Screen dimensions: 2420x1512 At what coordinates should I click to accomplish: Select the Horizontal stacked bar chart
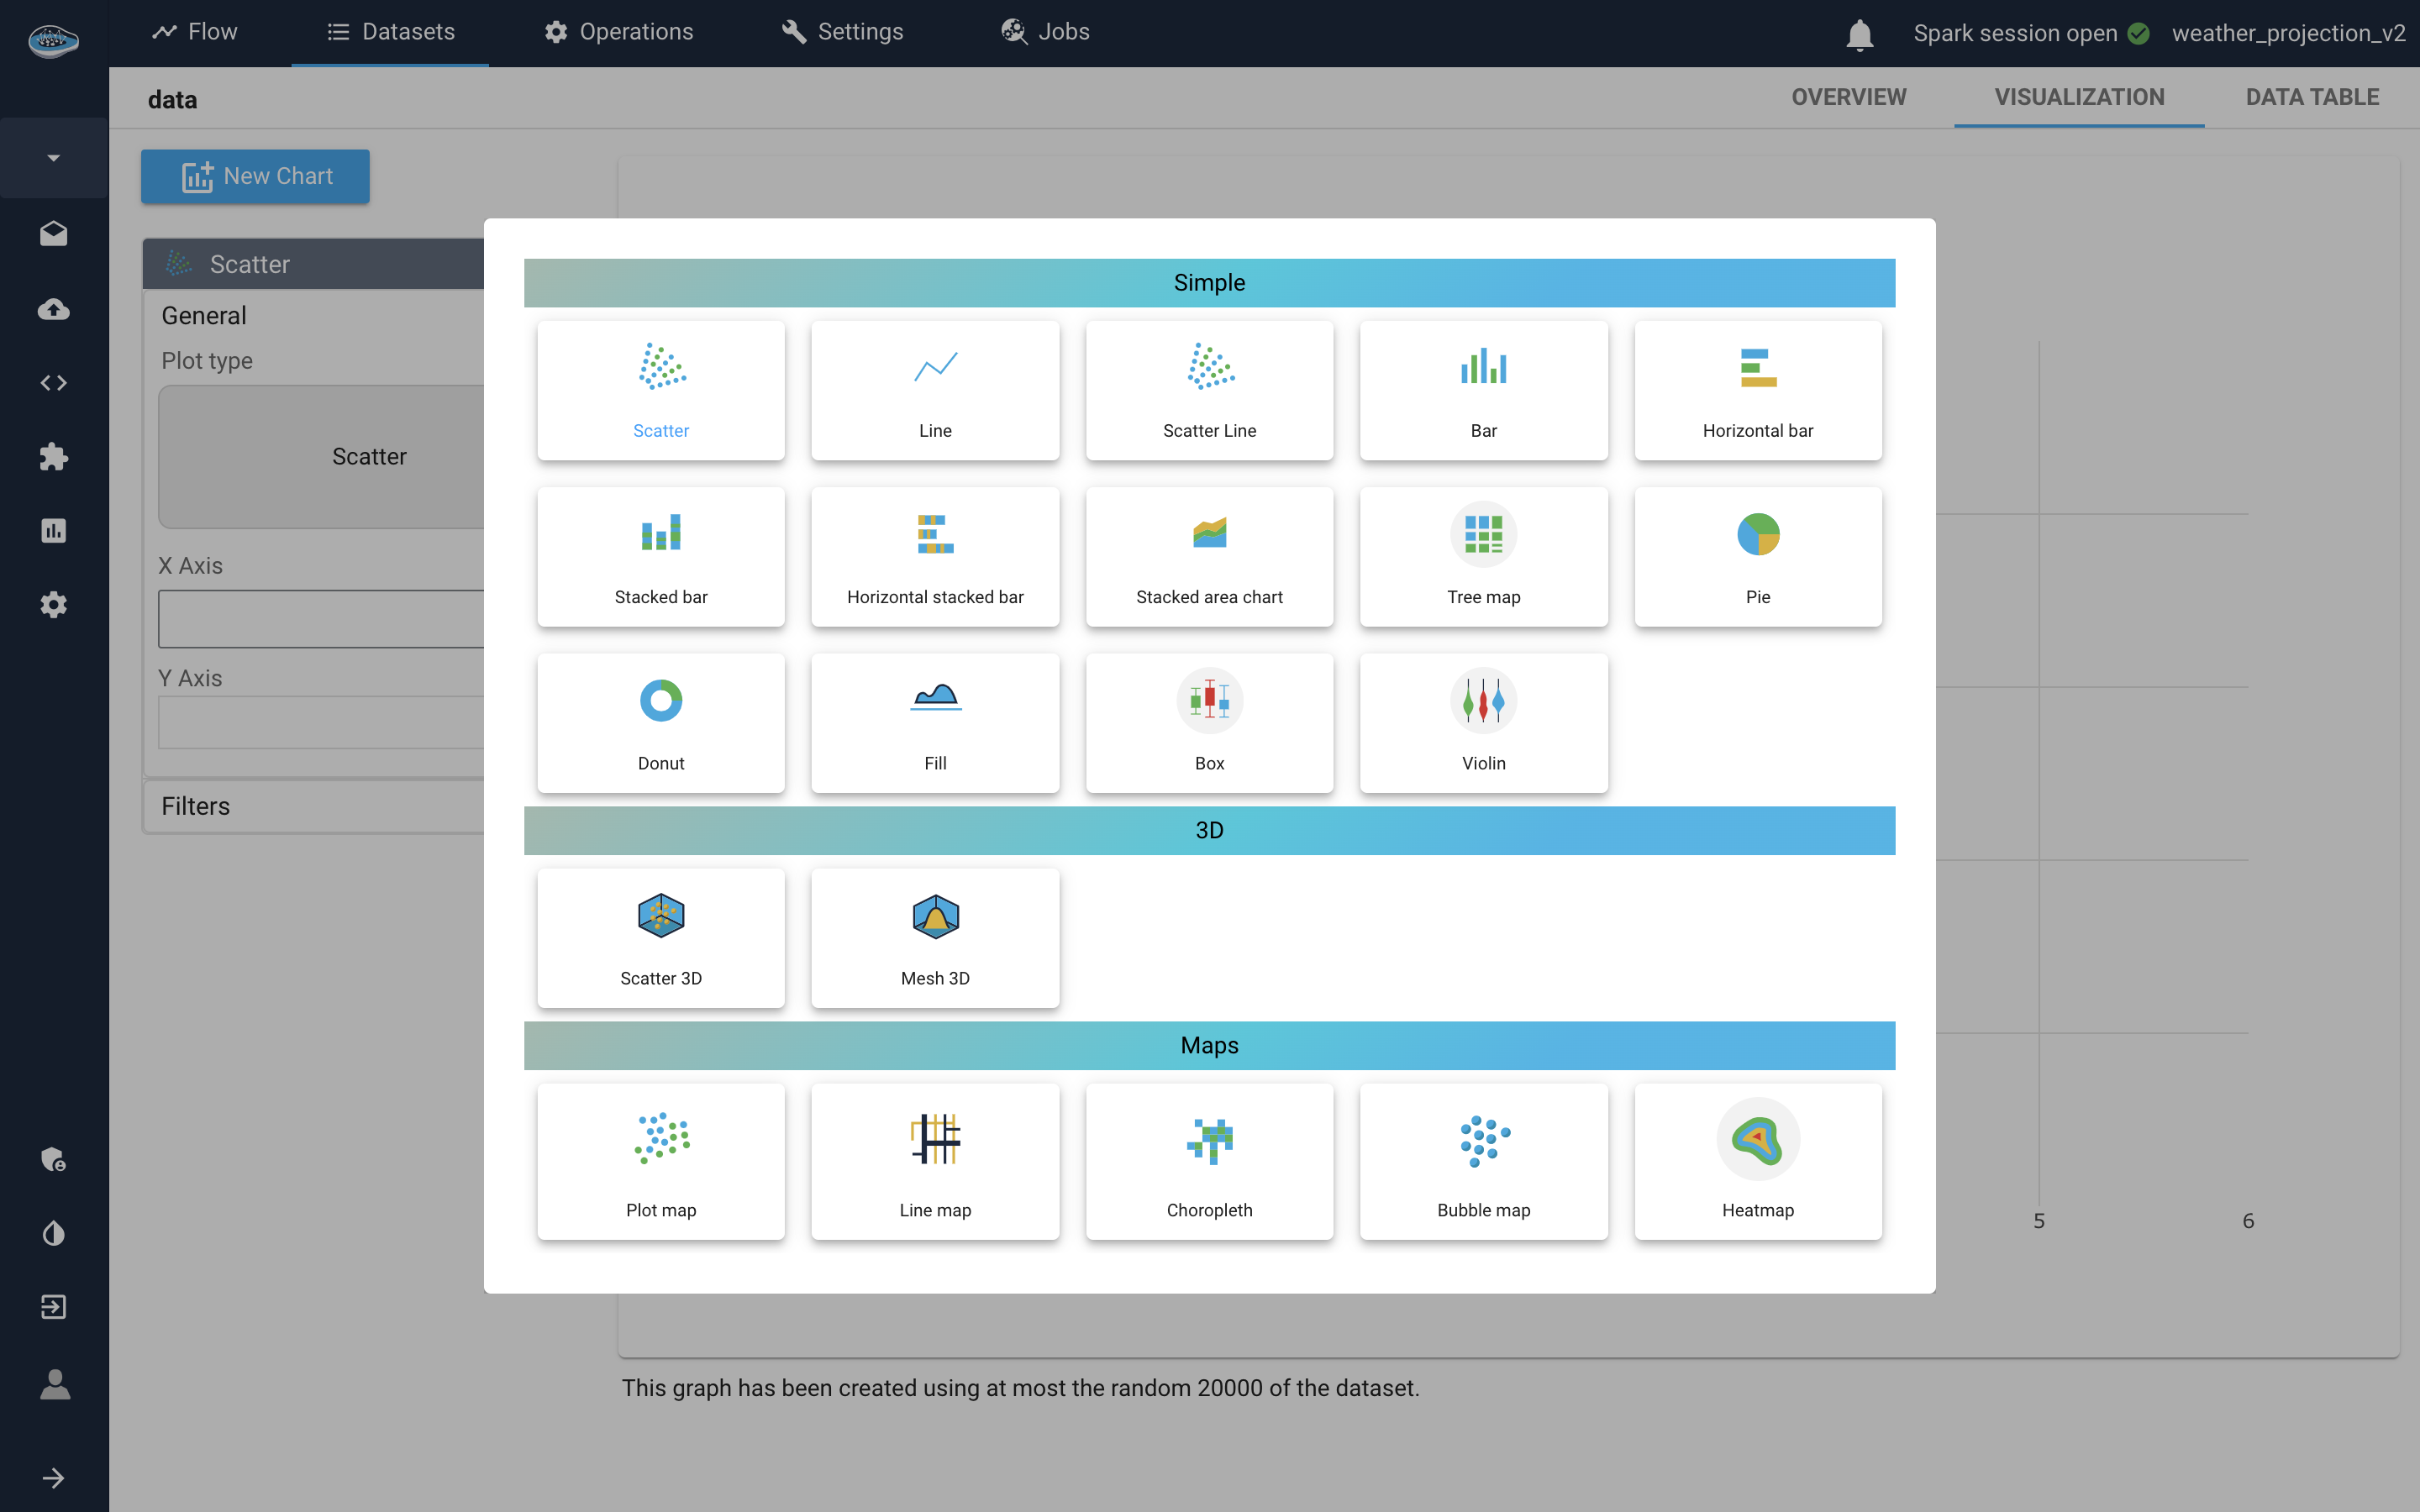click(935, 556)
